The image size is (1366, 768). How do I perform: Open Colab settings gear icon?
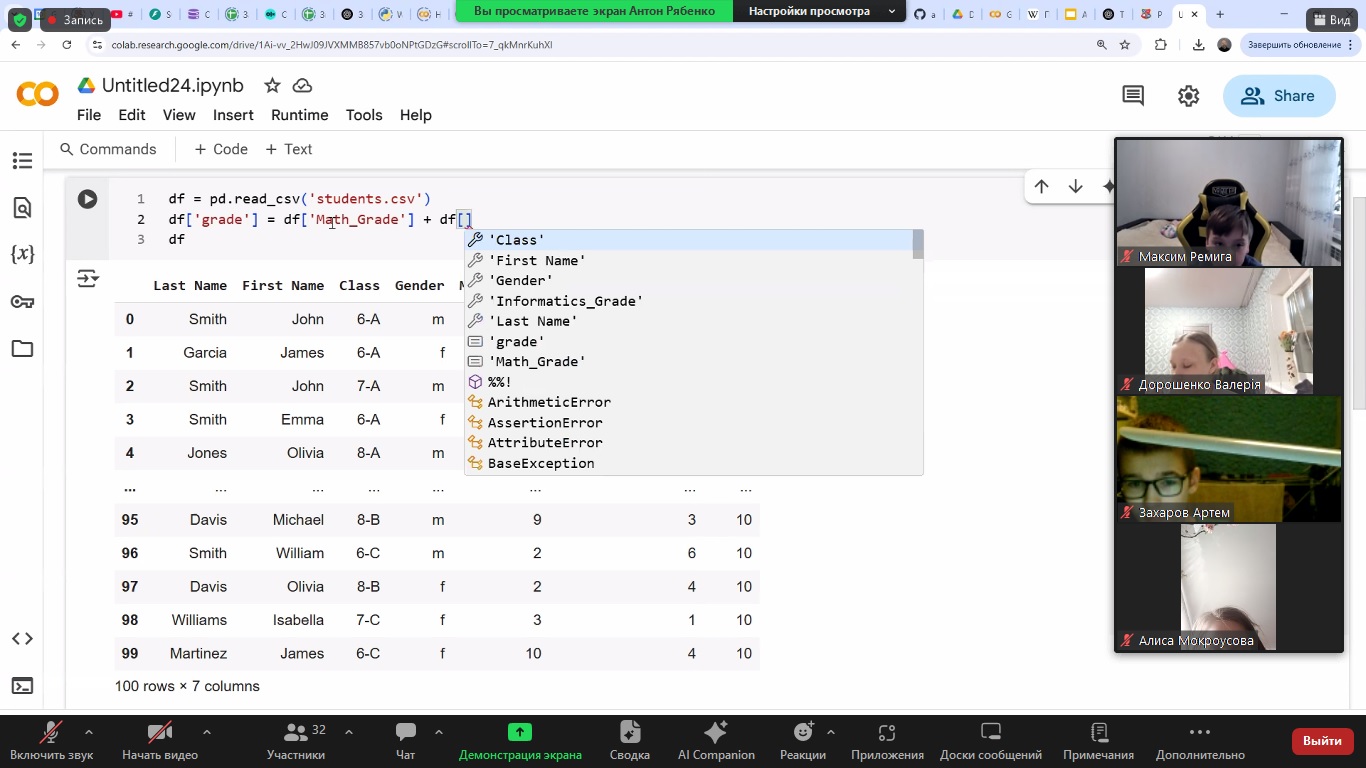[x=1188, y=96]
